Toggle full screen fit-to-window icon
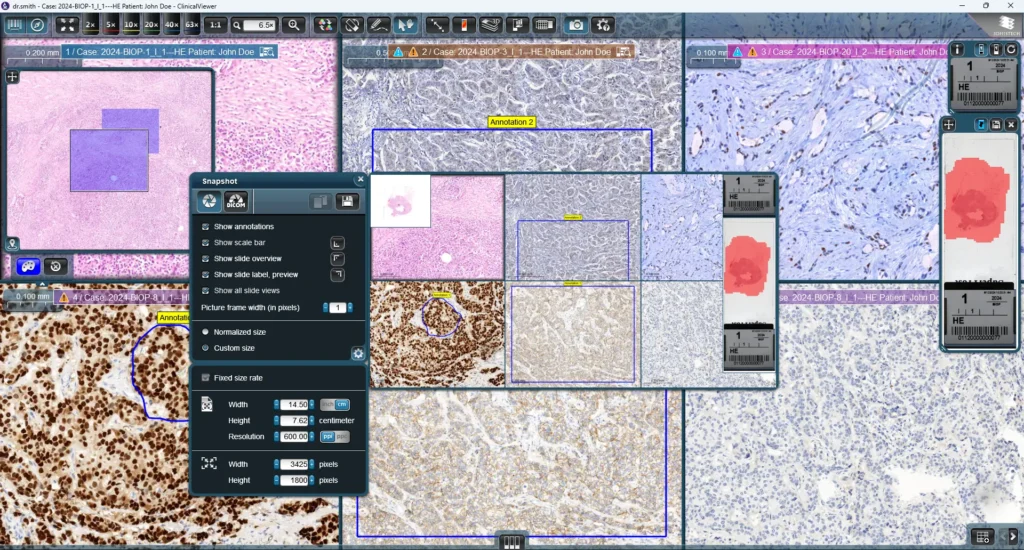 [67, 25]
